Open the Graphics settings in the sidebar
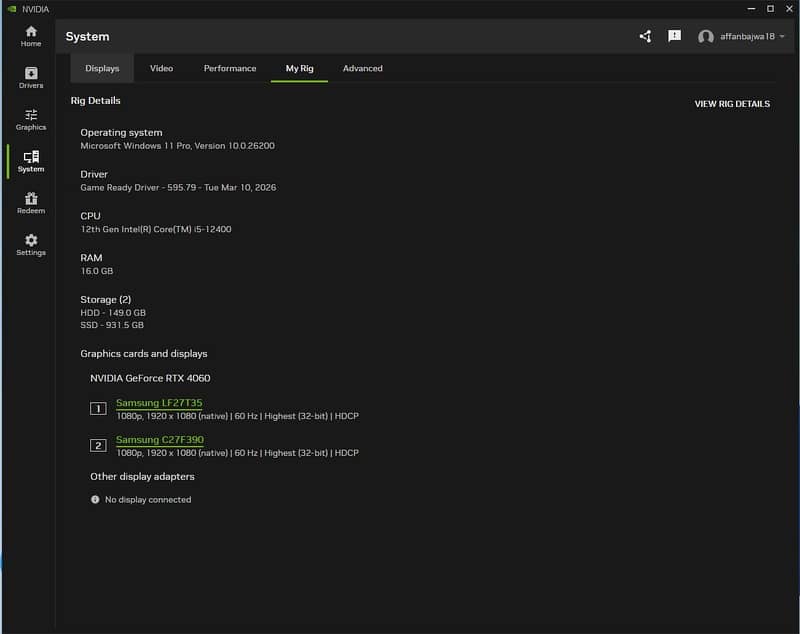 (31, 119)
